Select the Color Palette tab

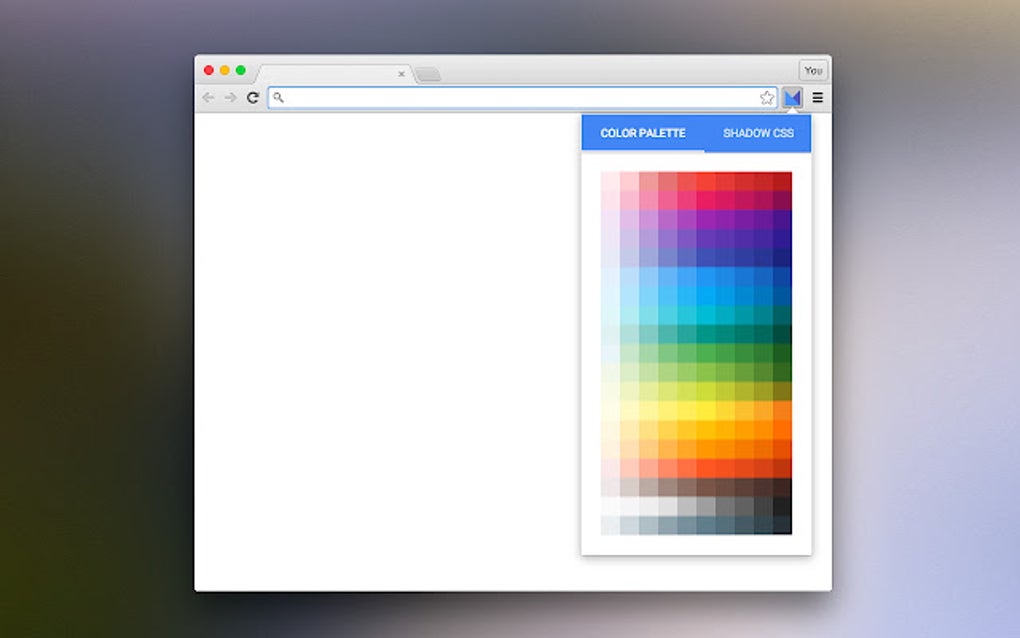click(643, 133)
